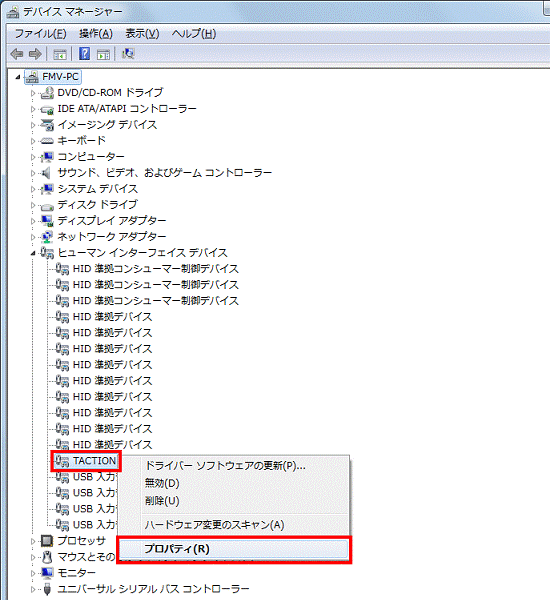Expand the サウンド、ビデオ、およびゲーム コントローラー node
The width and height of the screenshot is (550, 600).
click(x=33, y=173)
